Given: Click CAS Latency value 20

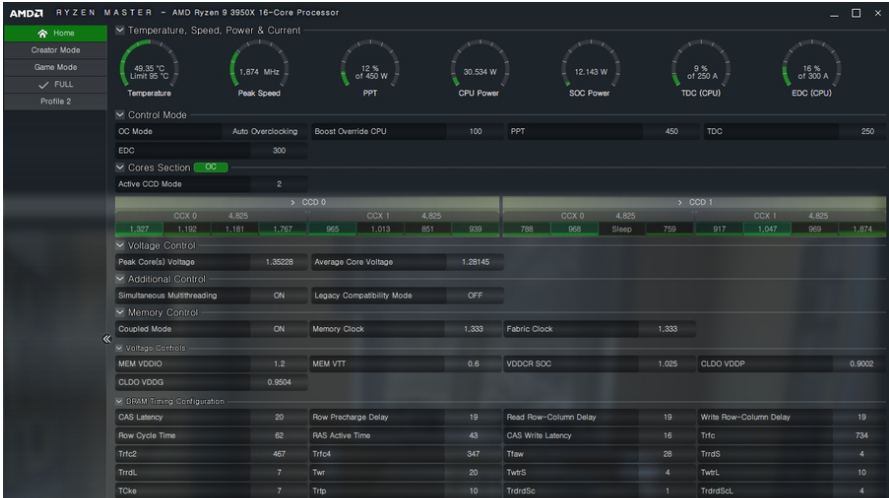Looking at the screenshot, I should point(279,417).
